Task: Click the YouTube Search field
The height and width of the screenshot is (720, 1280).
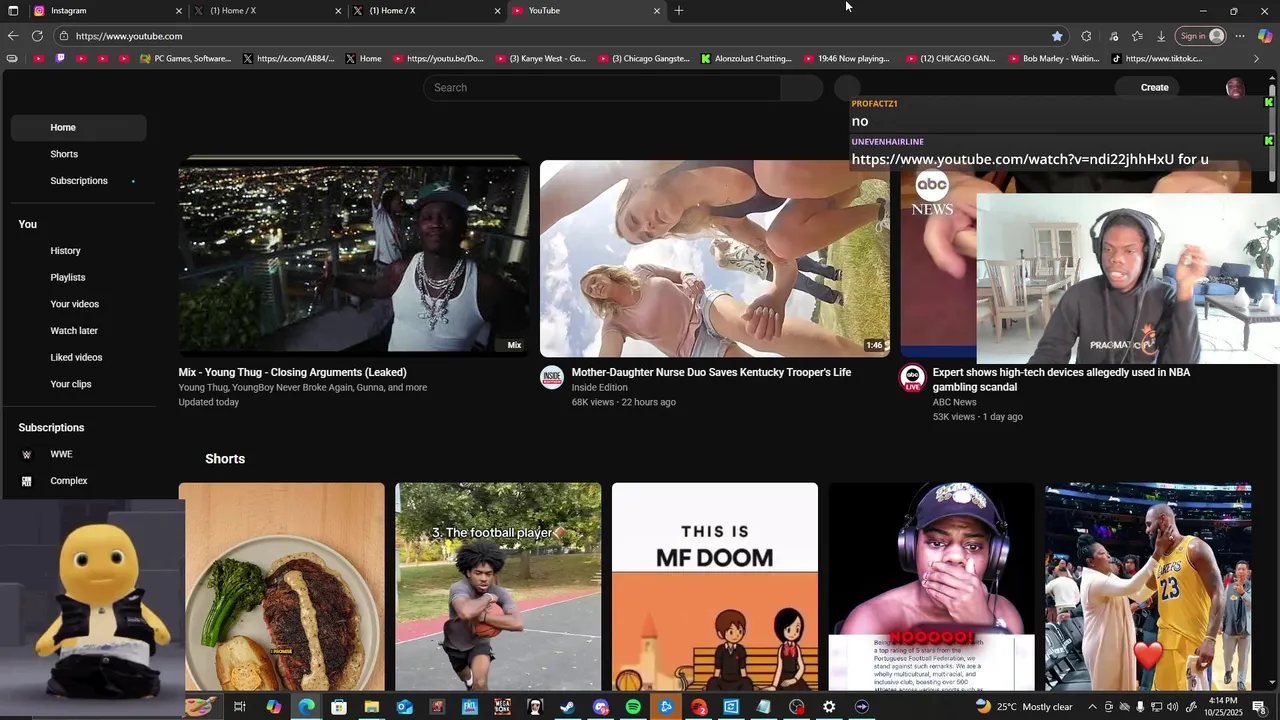Action: [x=602, y=88]
